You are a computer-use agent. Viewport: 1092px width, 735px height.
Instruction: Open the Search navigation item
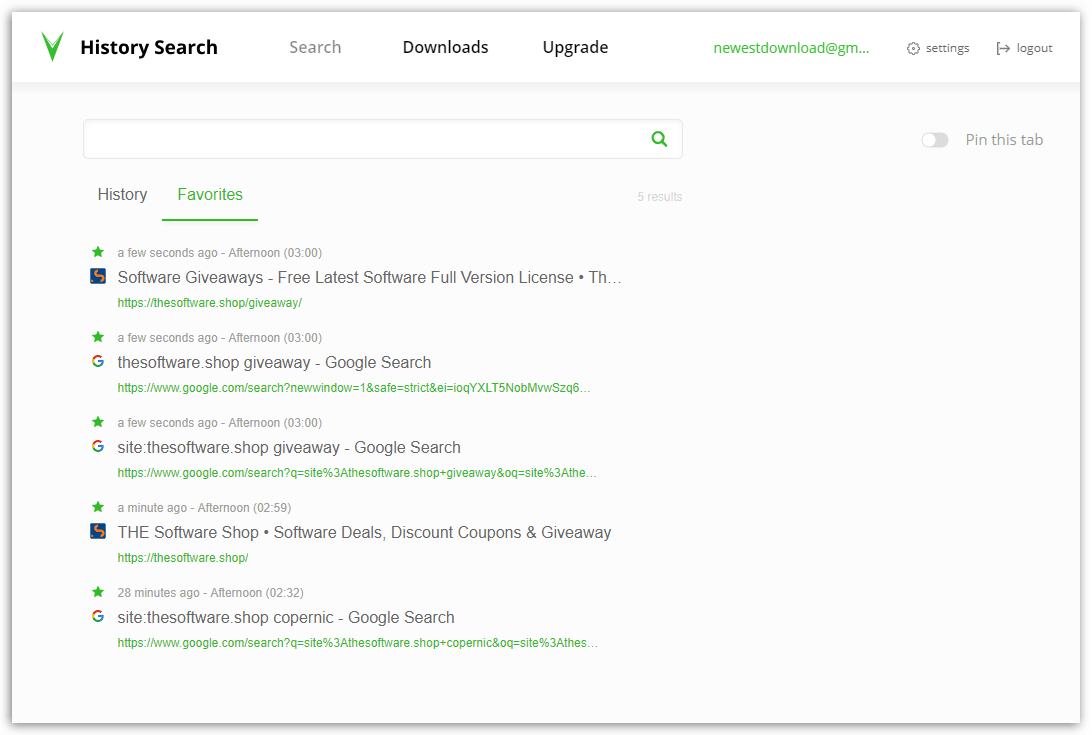coord(315,47)
